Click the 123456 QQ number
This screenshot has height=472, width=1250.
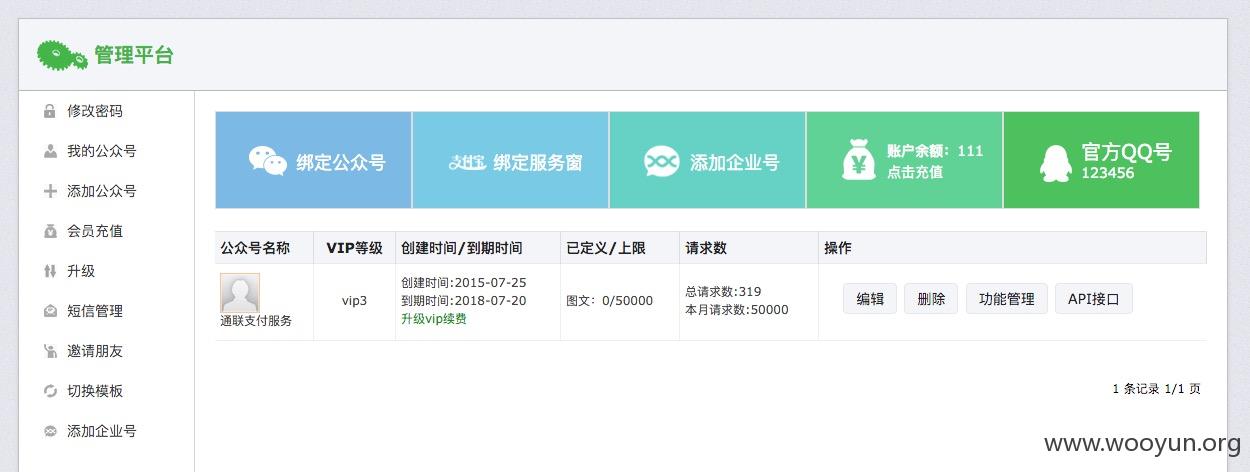(1108, 173)
